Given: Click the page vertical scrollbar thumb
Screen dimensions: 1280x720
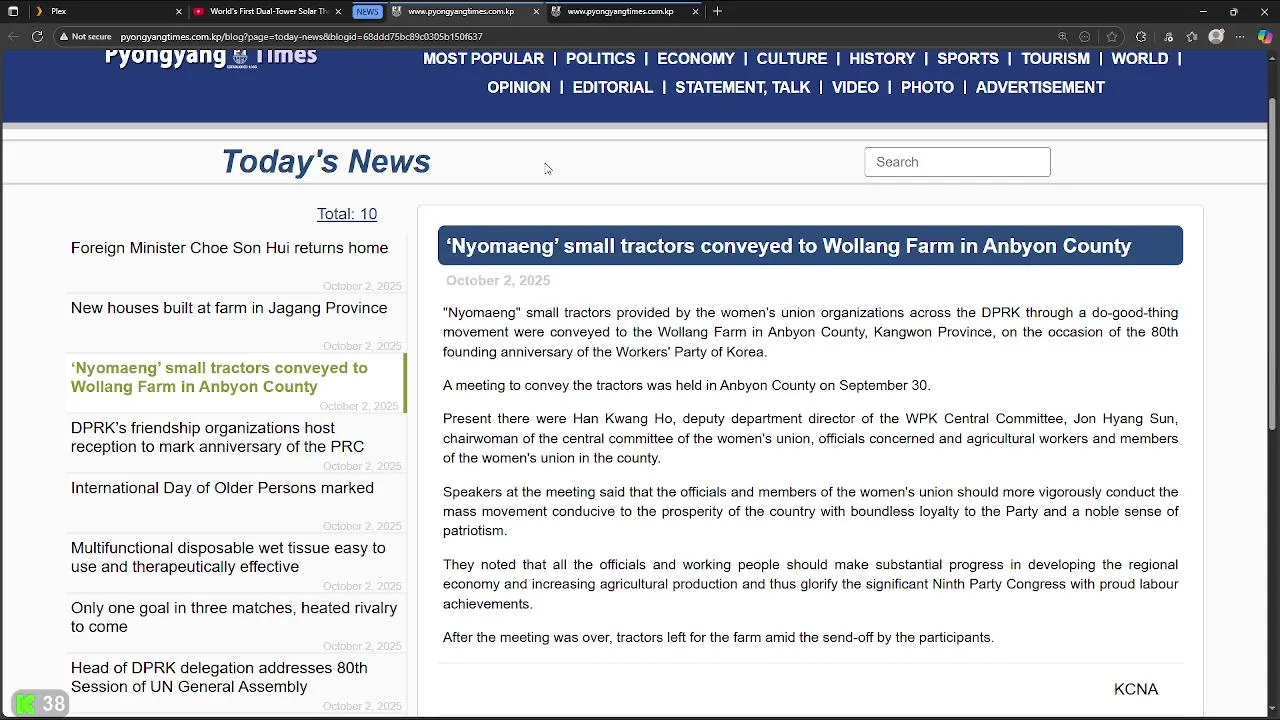Looking at the screenshot, I should [1272, 265].
